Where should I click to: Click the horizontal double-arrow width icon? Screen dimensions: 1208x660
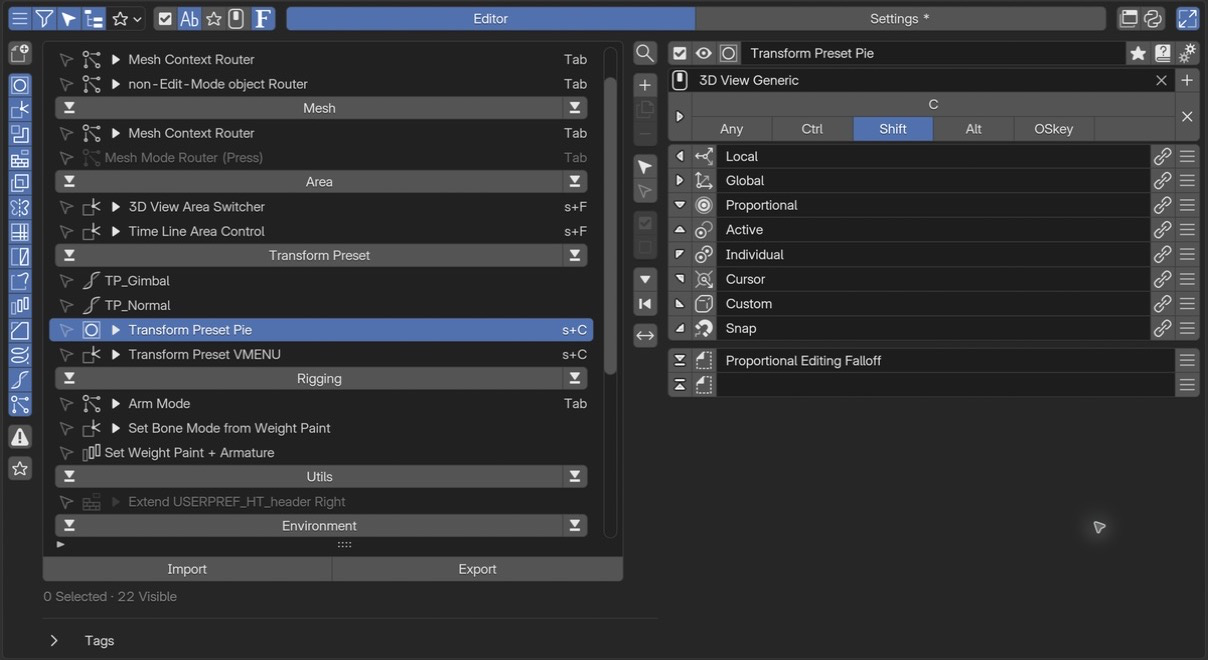tap(645, 336)
